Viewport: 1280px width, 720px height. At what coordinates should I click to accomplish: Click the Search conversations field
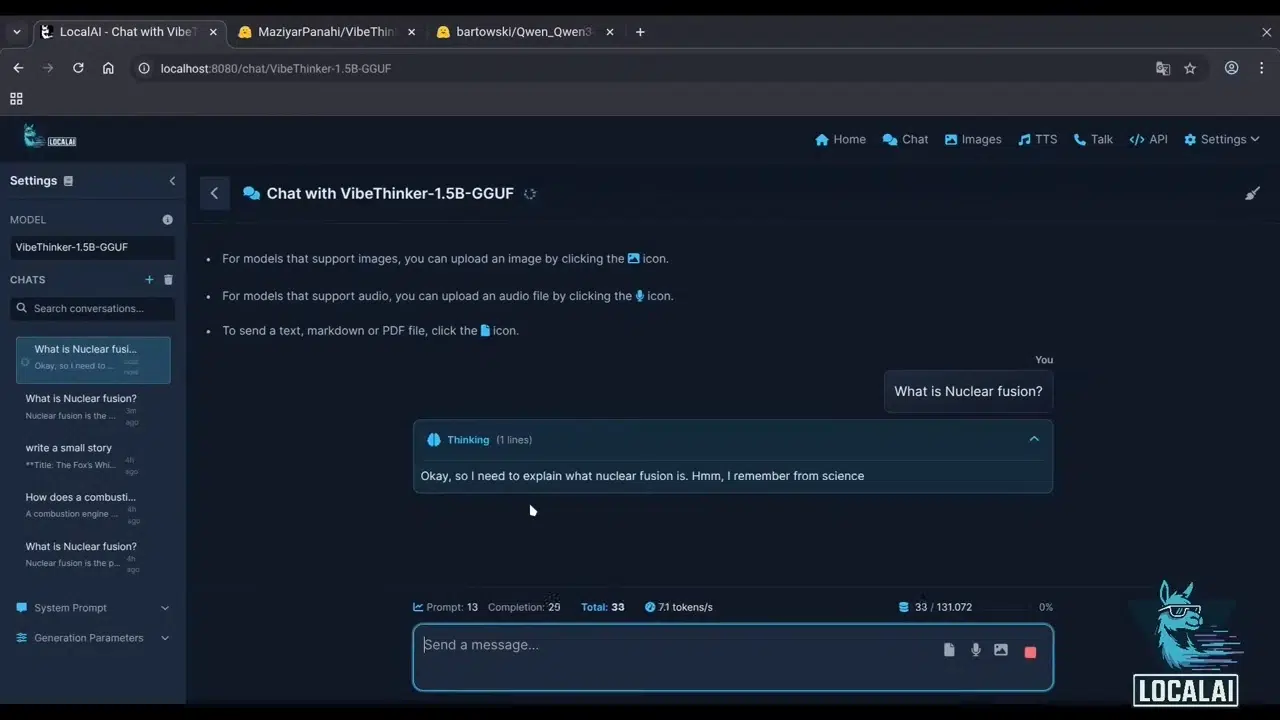click(x=92, y=309)
